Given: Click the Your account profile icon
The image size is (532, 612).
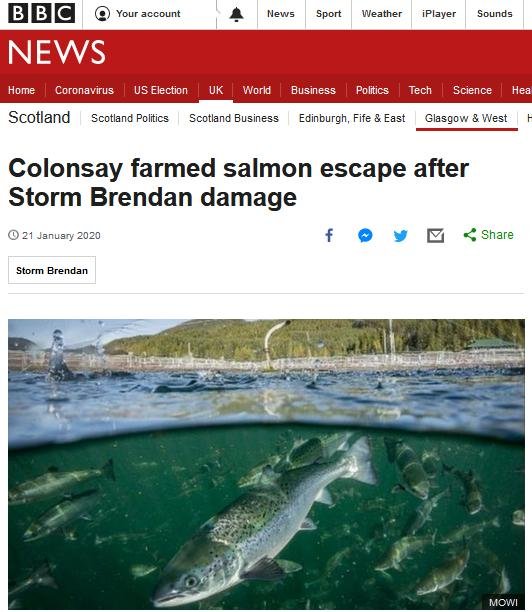Looking at the screenshot, I should [x=102, y=14].
